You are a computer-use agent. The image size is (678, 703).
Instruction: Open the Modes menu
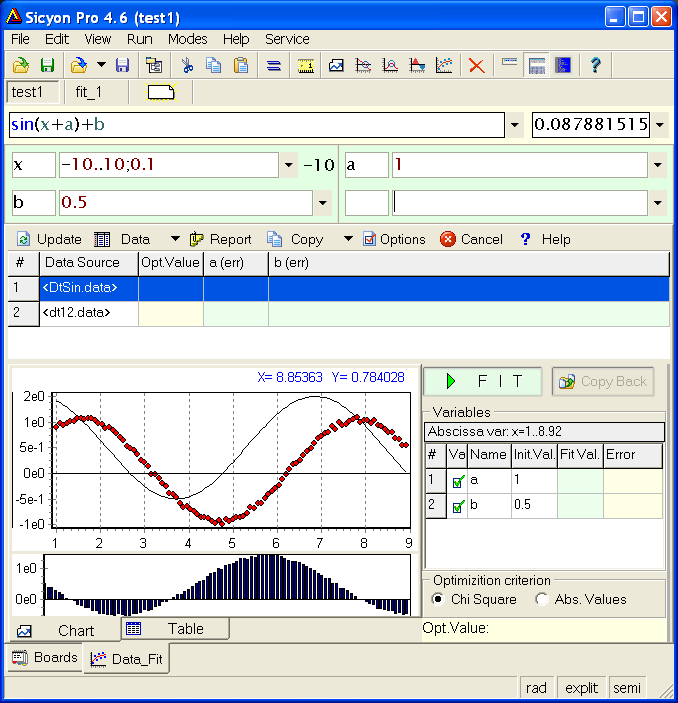click(x=187, y=39)
